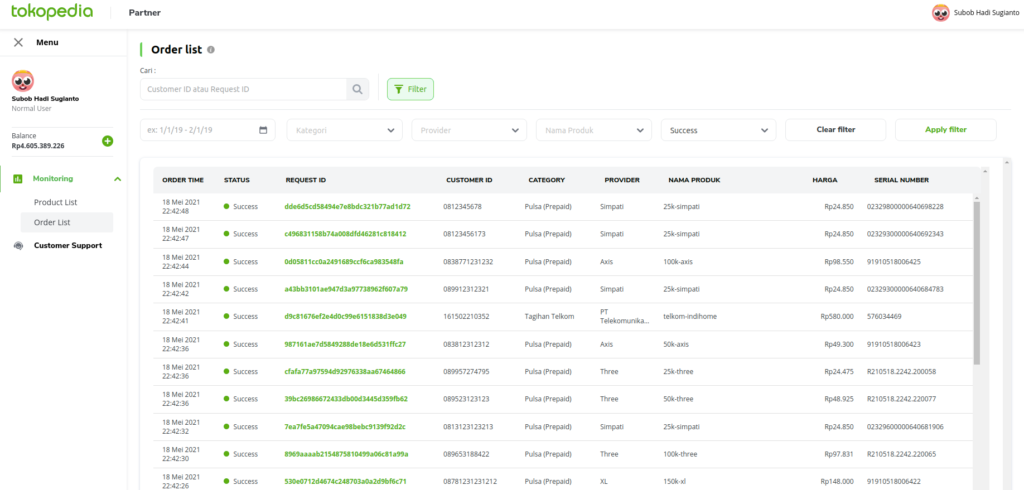This screenshot has height=490, width=1024.
Task: Click the Order list info help icon
Action: pyautogui.click(x=211, y=49)
